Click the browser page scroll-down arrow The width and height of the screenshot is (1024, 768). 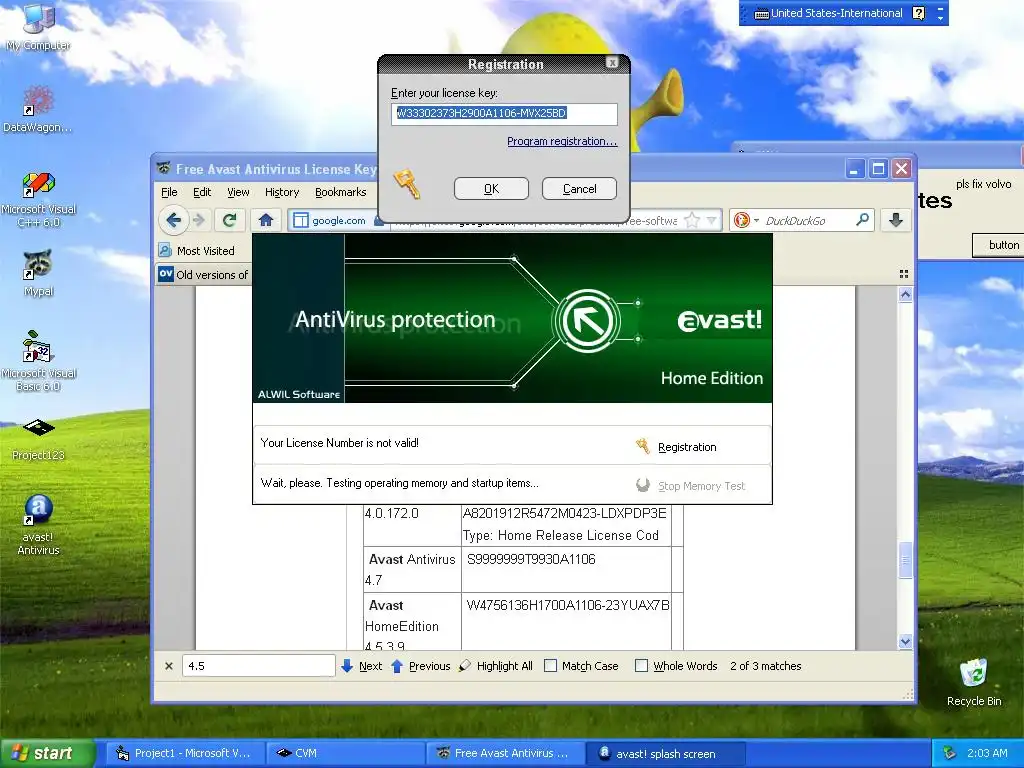point(905,641)
